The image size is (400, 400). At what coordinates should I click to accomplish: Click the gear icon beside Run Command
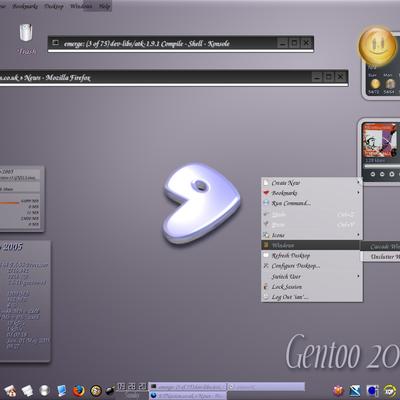(x=266, y=203)
